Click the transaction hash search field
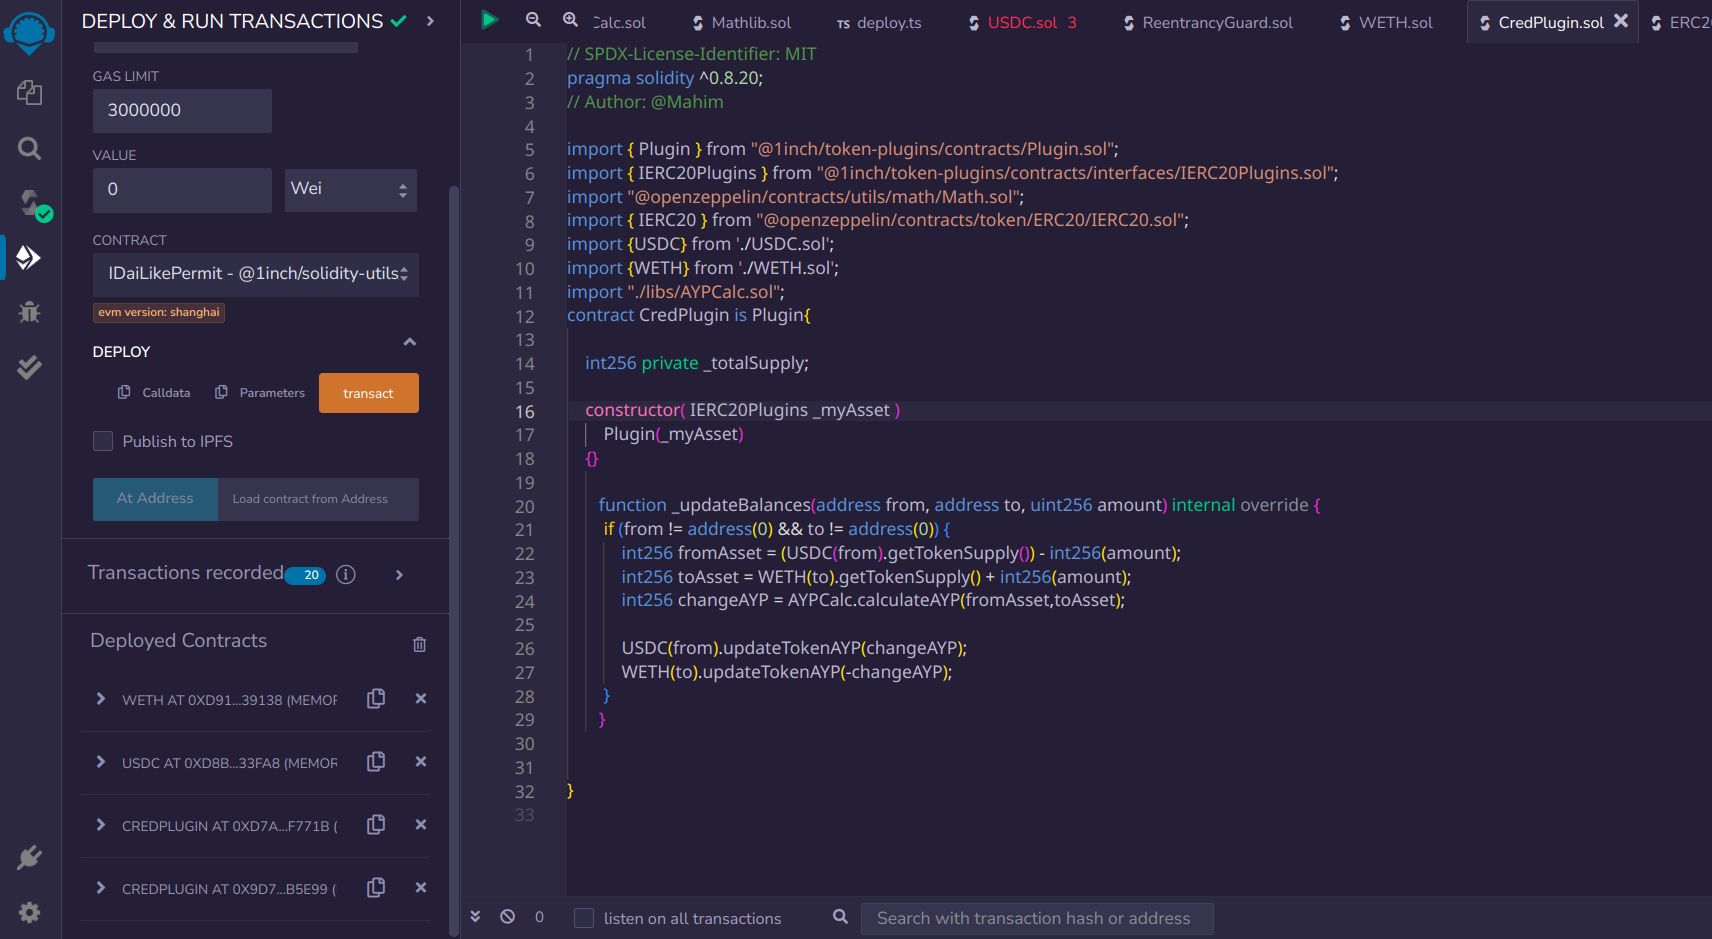The width and height of the screenshot is (1712, 939). point(1037,918)
